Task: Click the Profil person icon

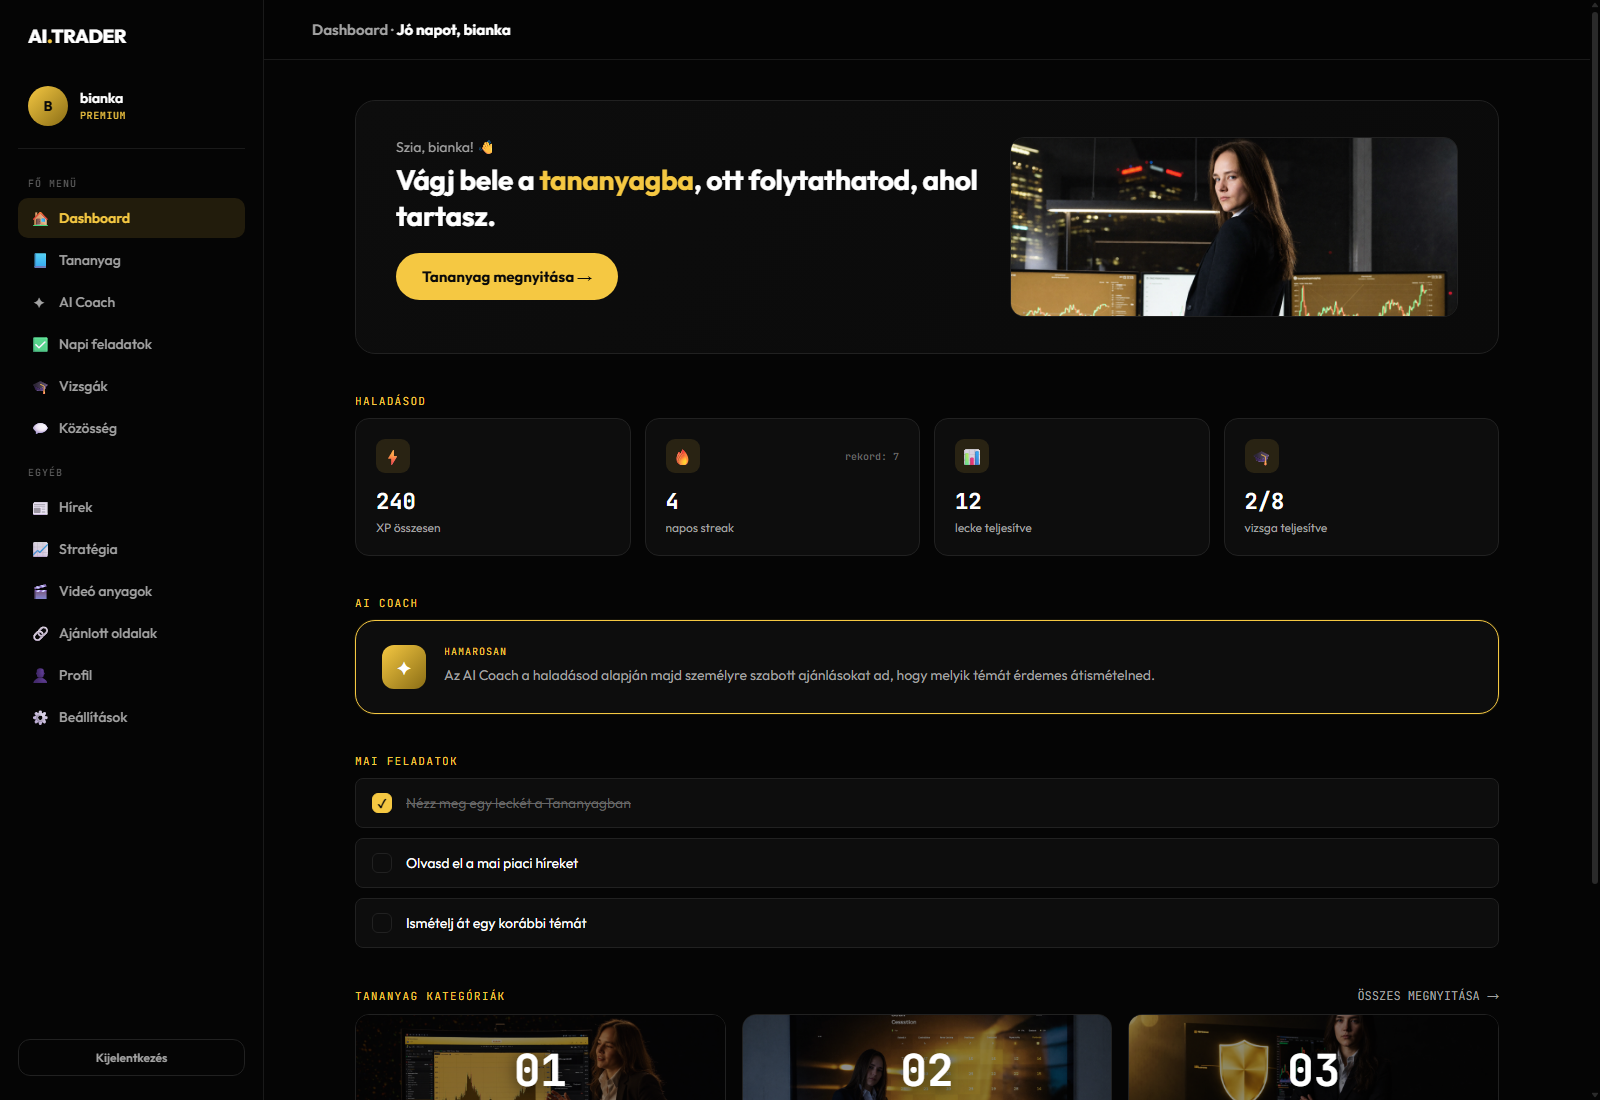Action: 40,675
